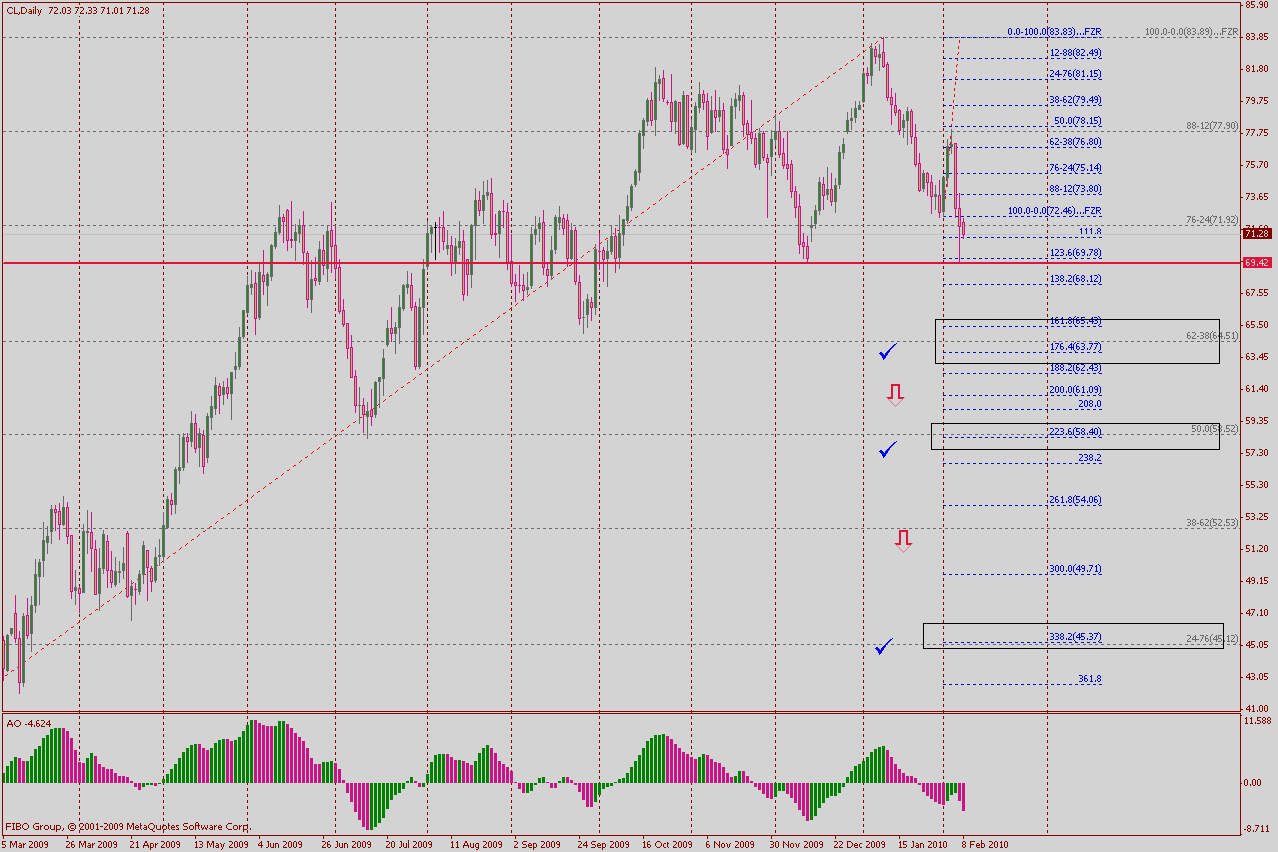Select the Fibonacci label 261.8(54.06)

[1075, 500]
